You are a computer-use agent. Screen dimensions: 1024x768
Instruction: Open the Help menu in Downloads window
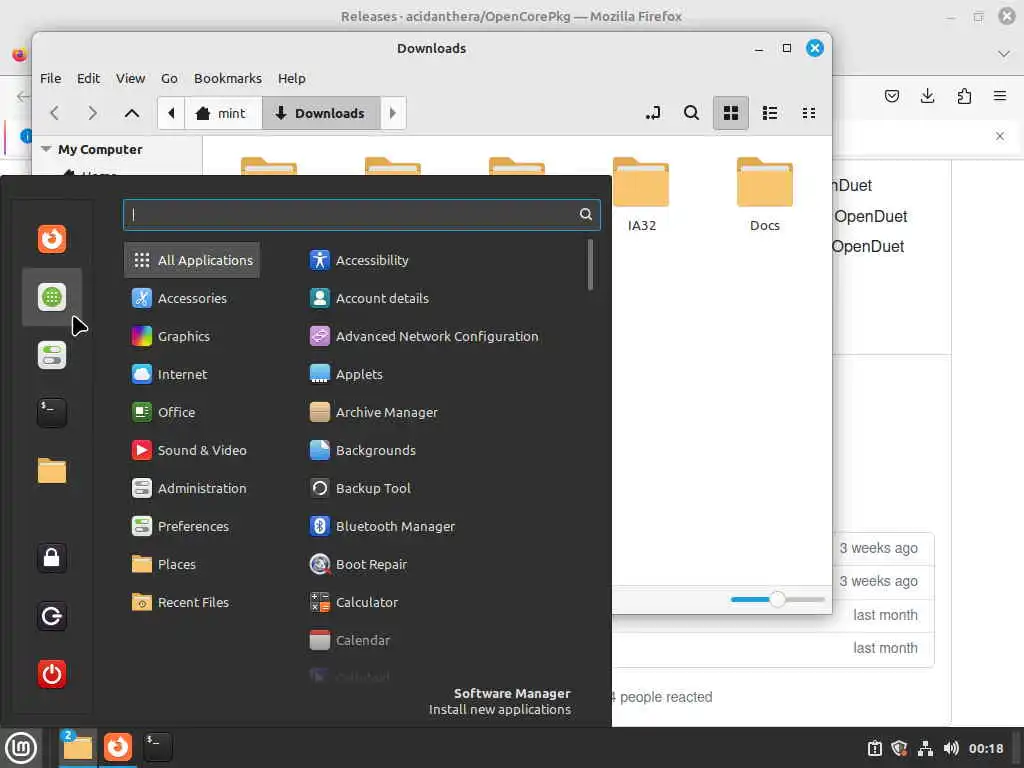pyautogui.click(x=291, y=78)
